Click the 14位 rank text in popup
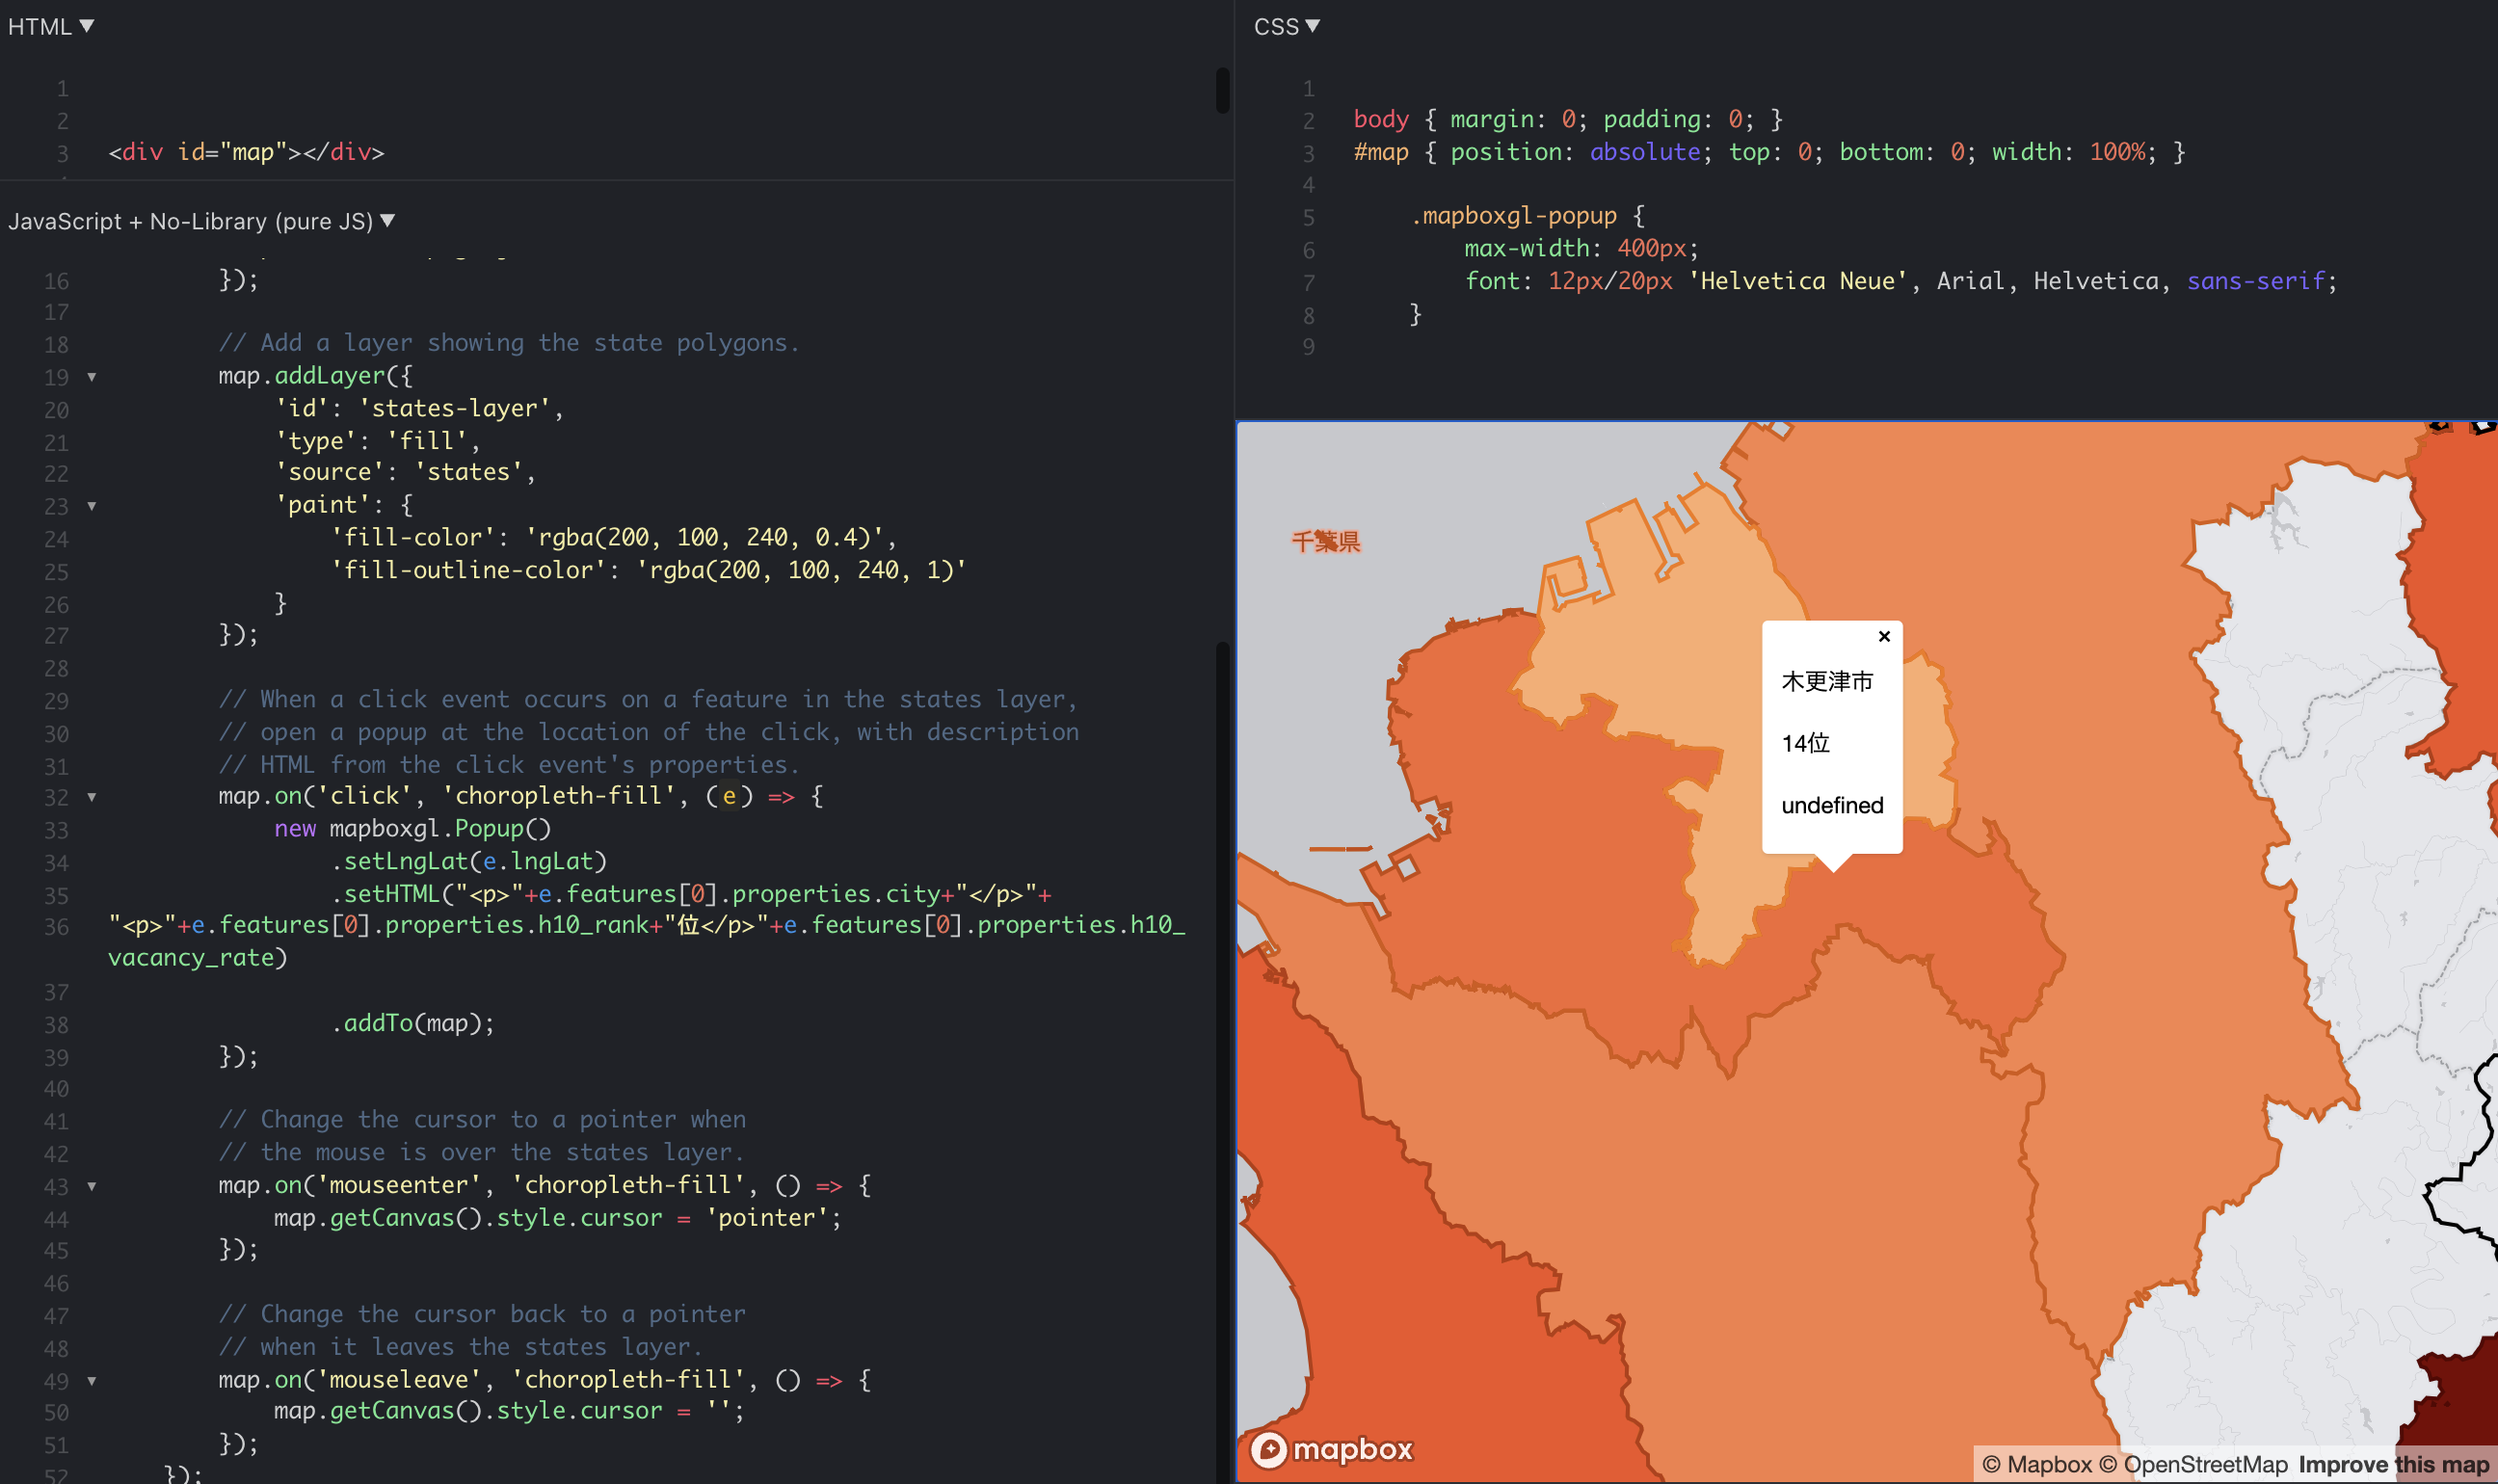2498x1484 pixels. (x=1805, y=743)
